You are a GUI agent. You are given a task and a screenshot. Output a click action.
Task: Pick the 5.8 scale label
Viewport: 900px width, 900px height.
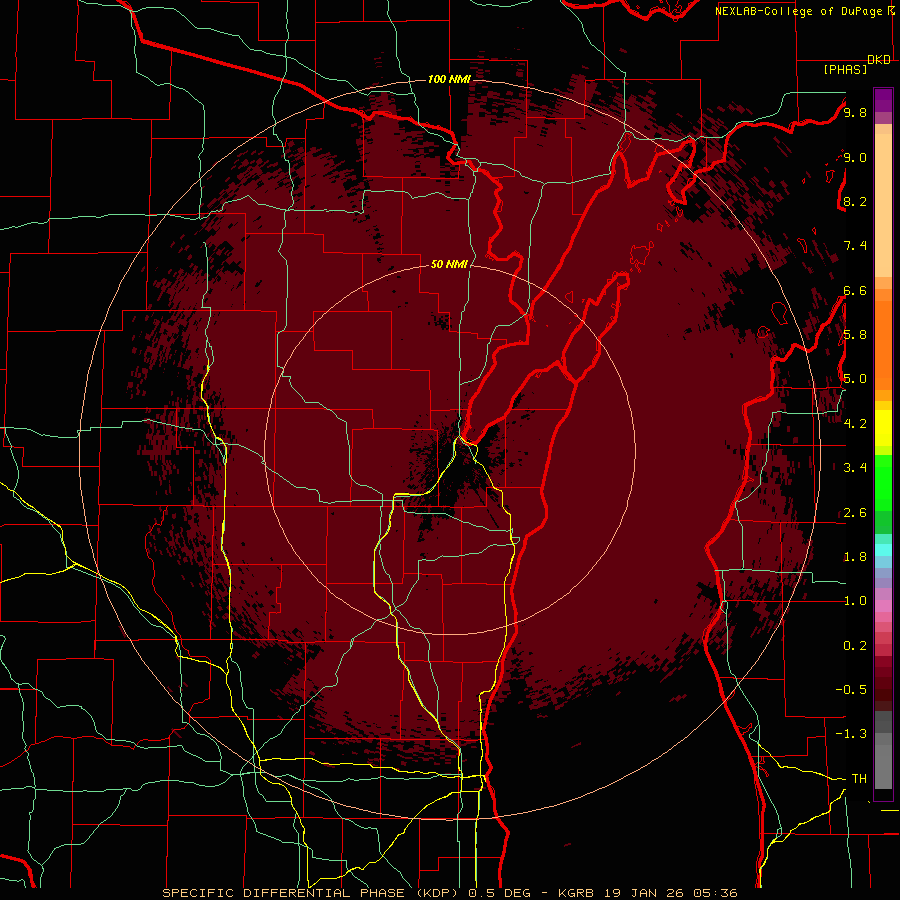[x=855, y=335]
